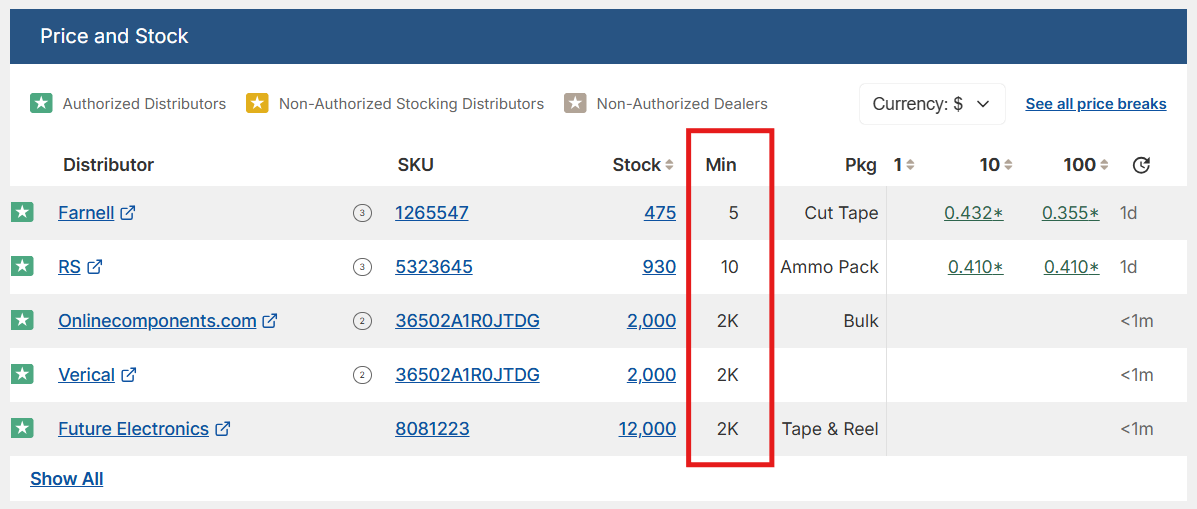This screenshot has width=1197, height=509.
Task: Click Farnell's stock value 475
Action: 660,213
